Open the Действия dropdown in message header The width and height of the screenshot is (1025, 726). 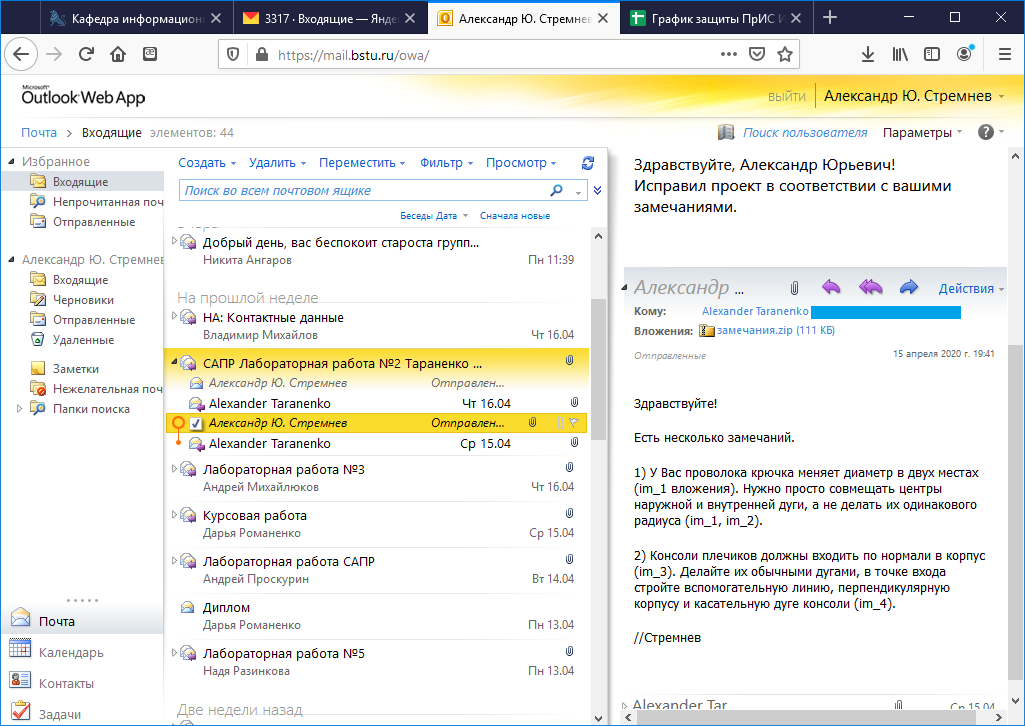coord(971,288)
